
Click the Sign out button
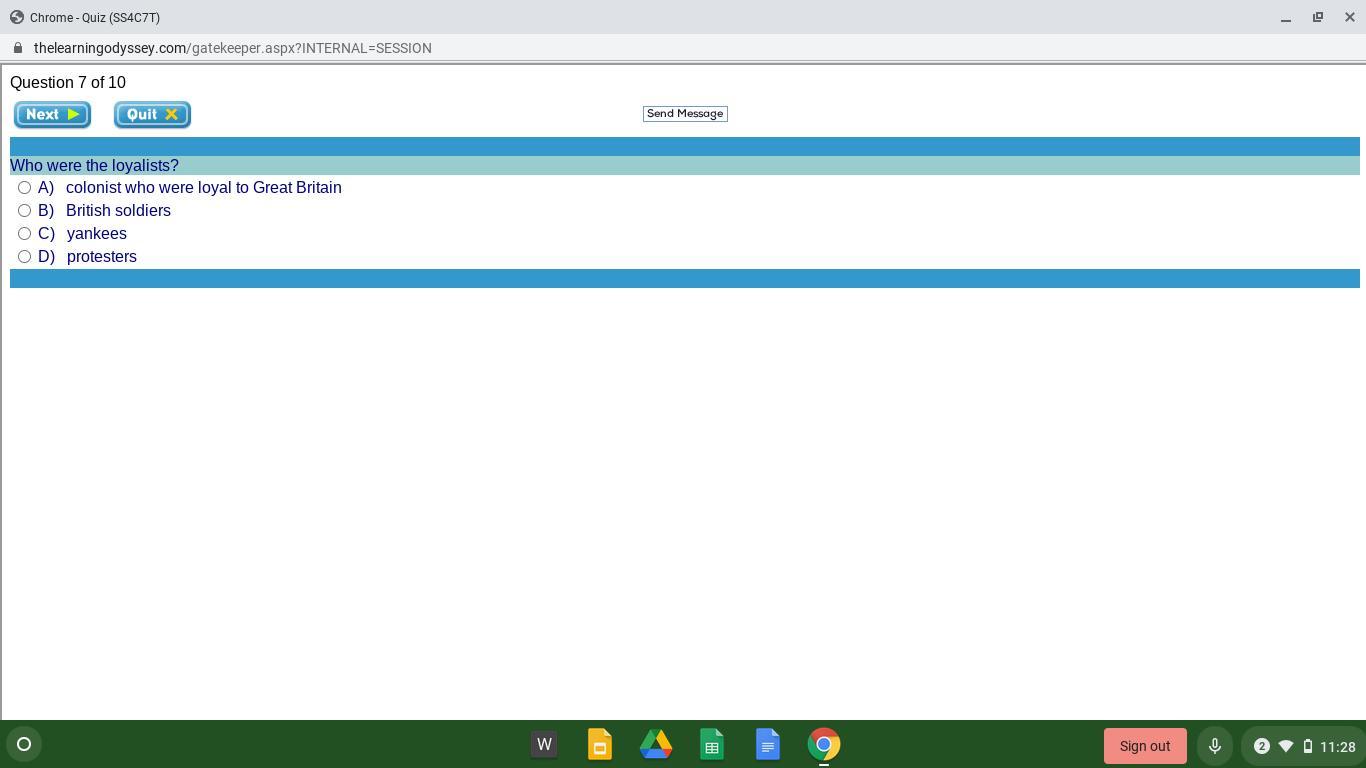tap(1145, 746)
